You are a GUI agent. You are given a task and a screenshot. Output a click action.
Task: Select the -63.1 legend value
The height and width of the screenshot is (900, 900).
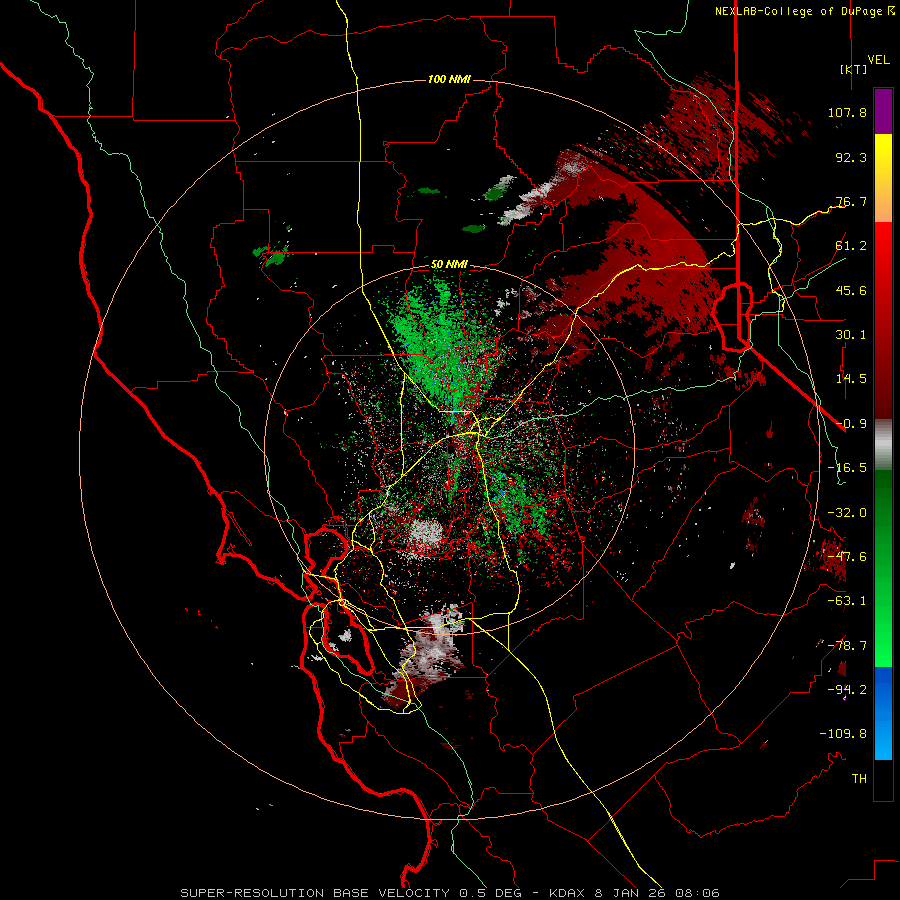tap(847, 601)
